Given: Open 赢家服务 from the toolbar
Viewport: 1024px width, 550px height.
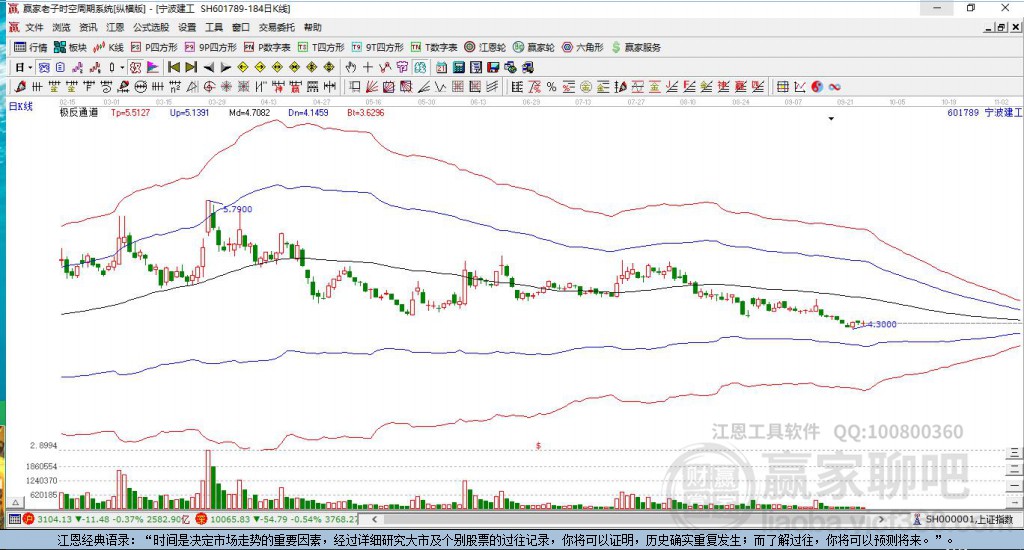Looking at the screenshot, I should point(636,47).
